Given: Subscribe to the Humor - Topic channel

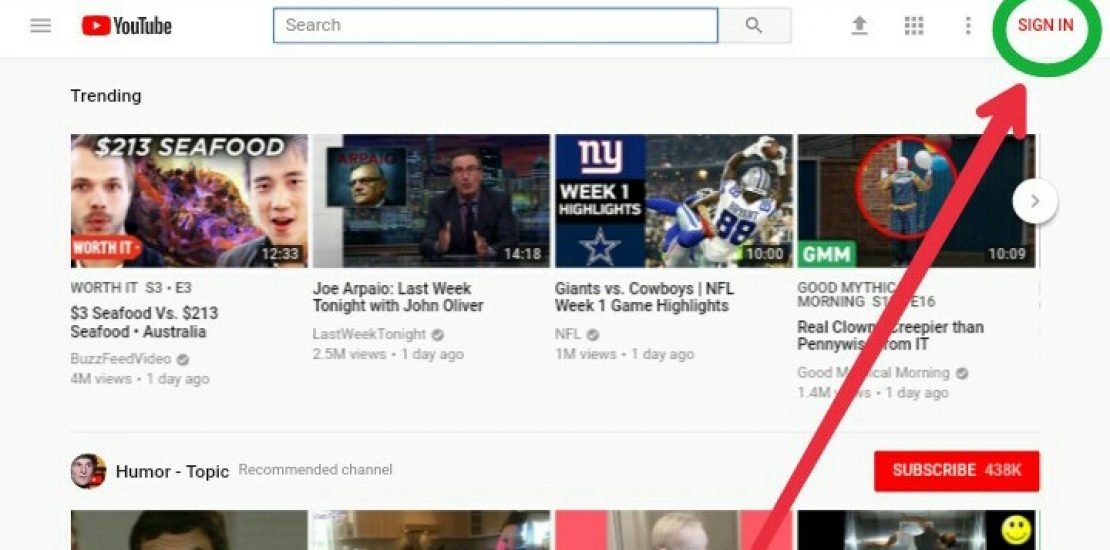Looking at the screenshot, I should coord(956,471).
